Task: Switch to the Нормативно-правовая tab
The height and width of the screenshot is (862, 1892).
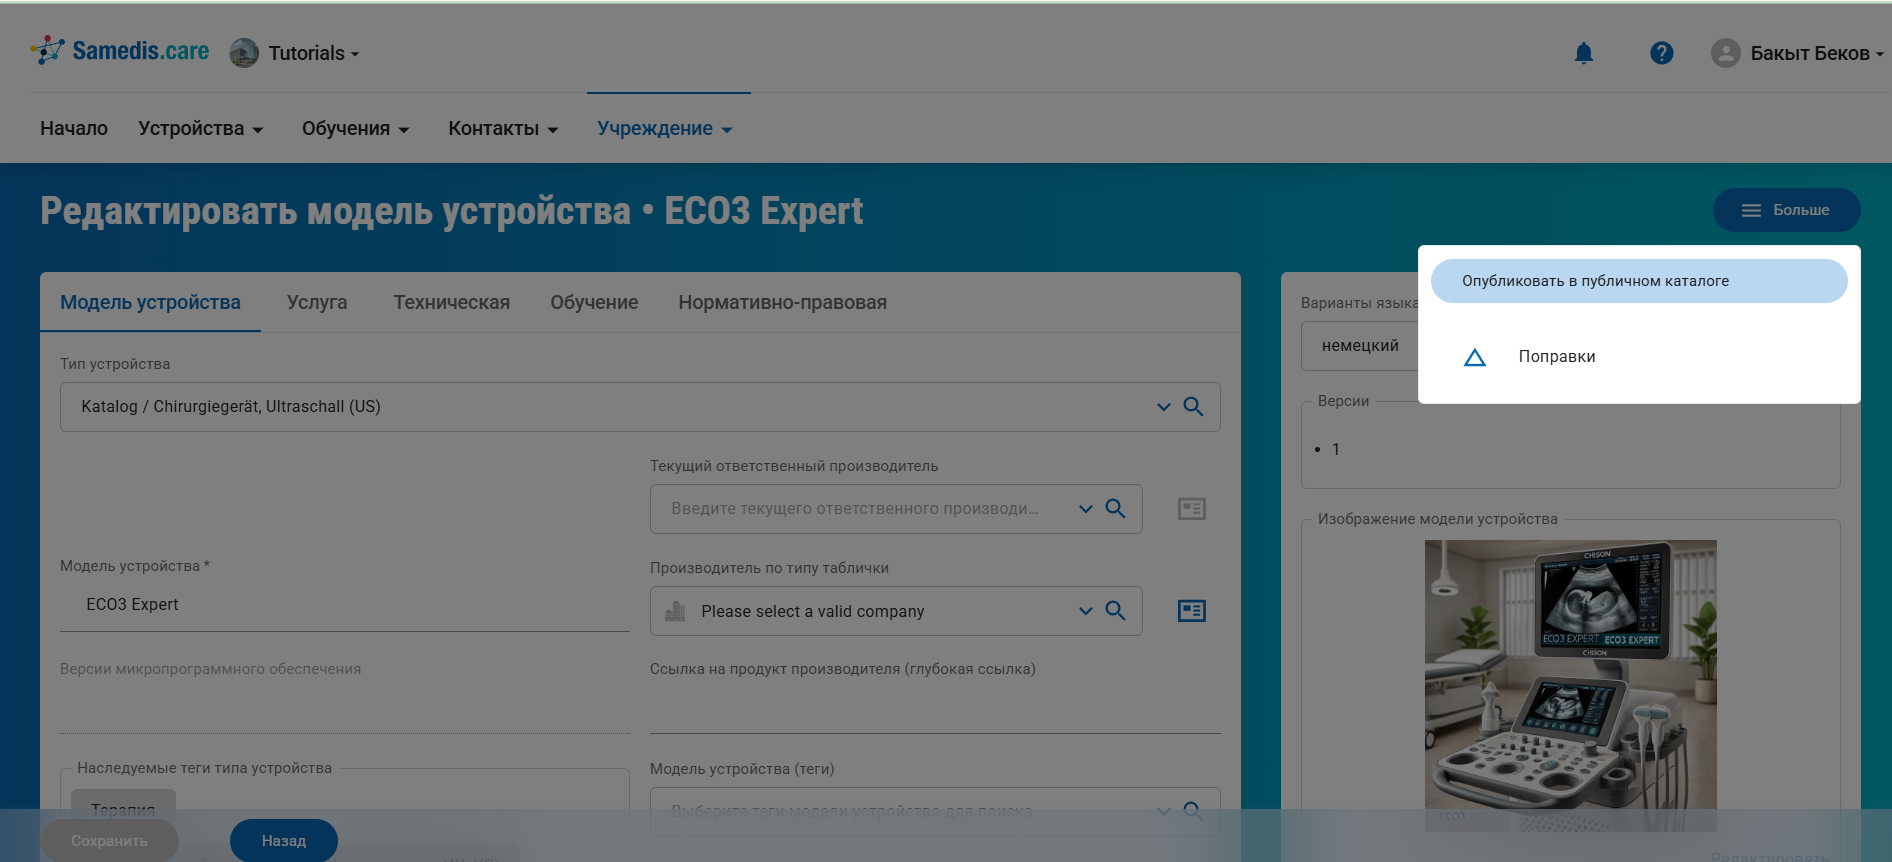Action: (x=783, y=302)
